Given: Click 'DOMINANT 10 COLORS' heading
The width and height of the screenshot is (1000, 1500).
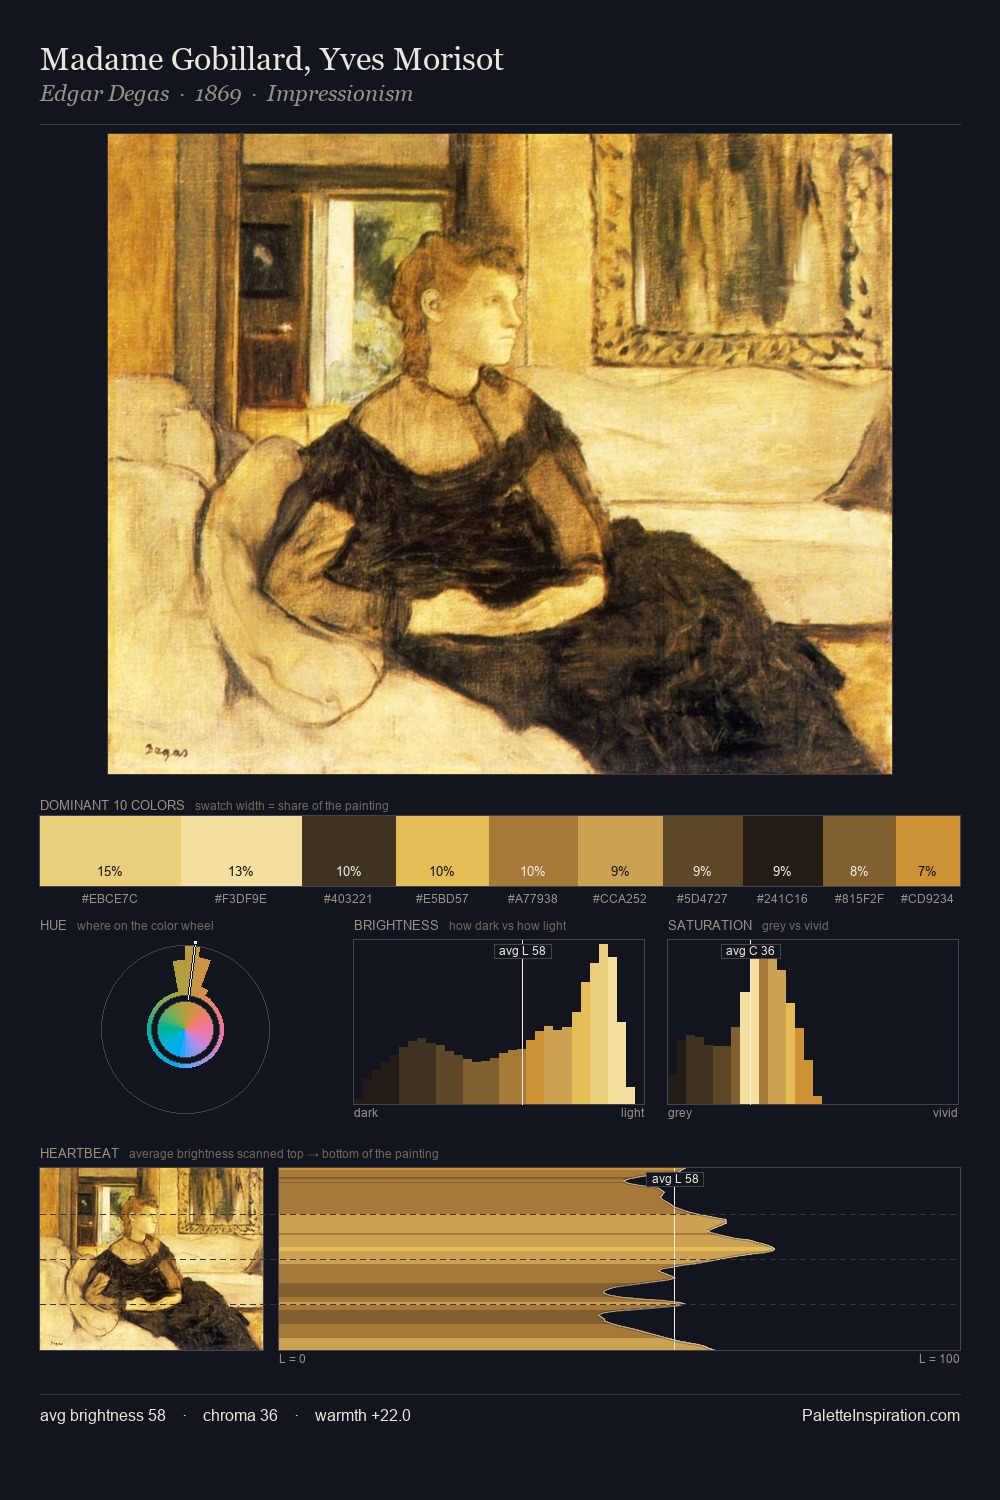Looking at the screenshot, I should (x=112, y=805).
